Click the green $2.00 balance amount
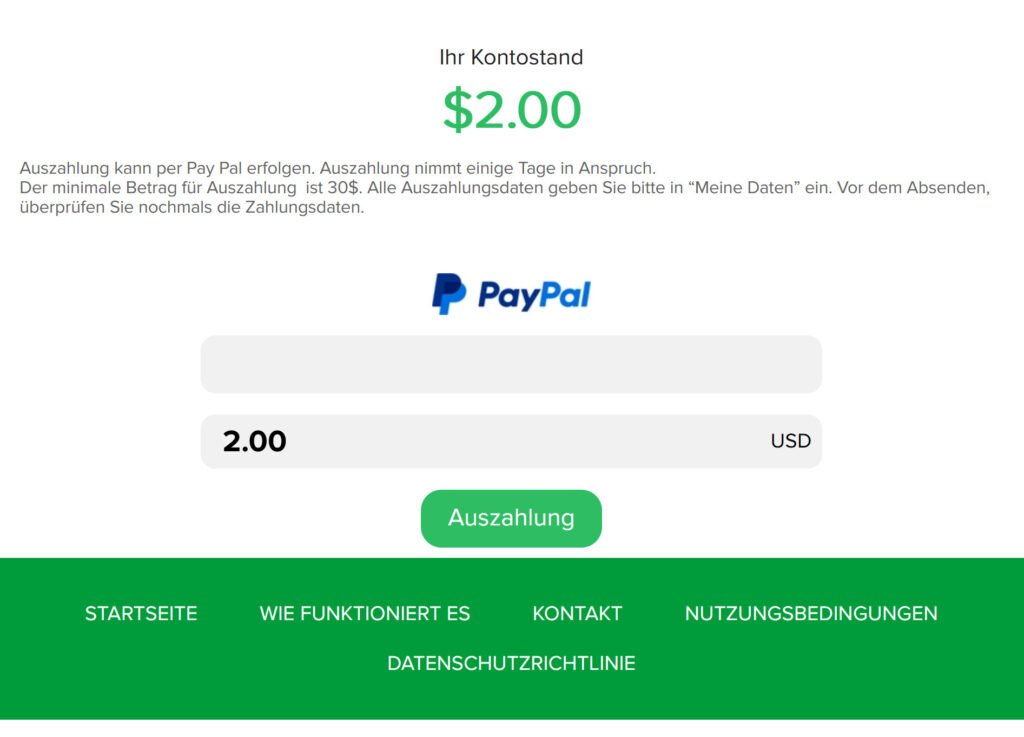The height and width of the screenshot is (737, 1024). click(x=511, y=110)
